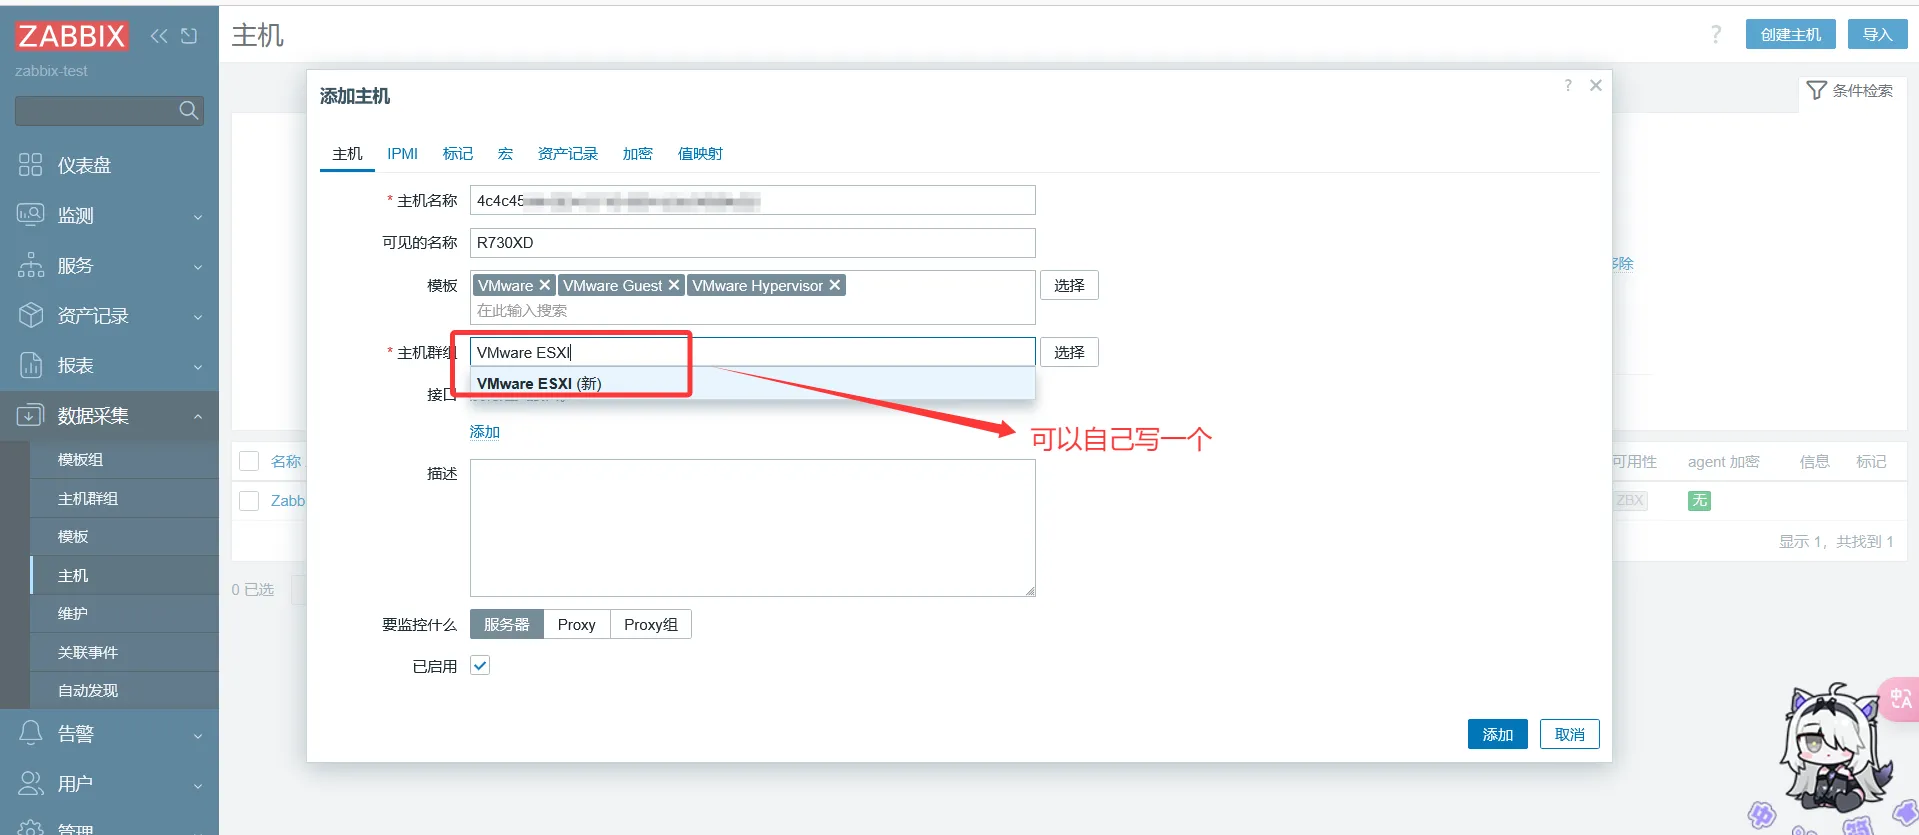Switch to the 标记 tab
Viewport: 1919px width, 835px height.
pos(458,154)
